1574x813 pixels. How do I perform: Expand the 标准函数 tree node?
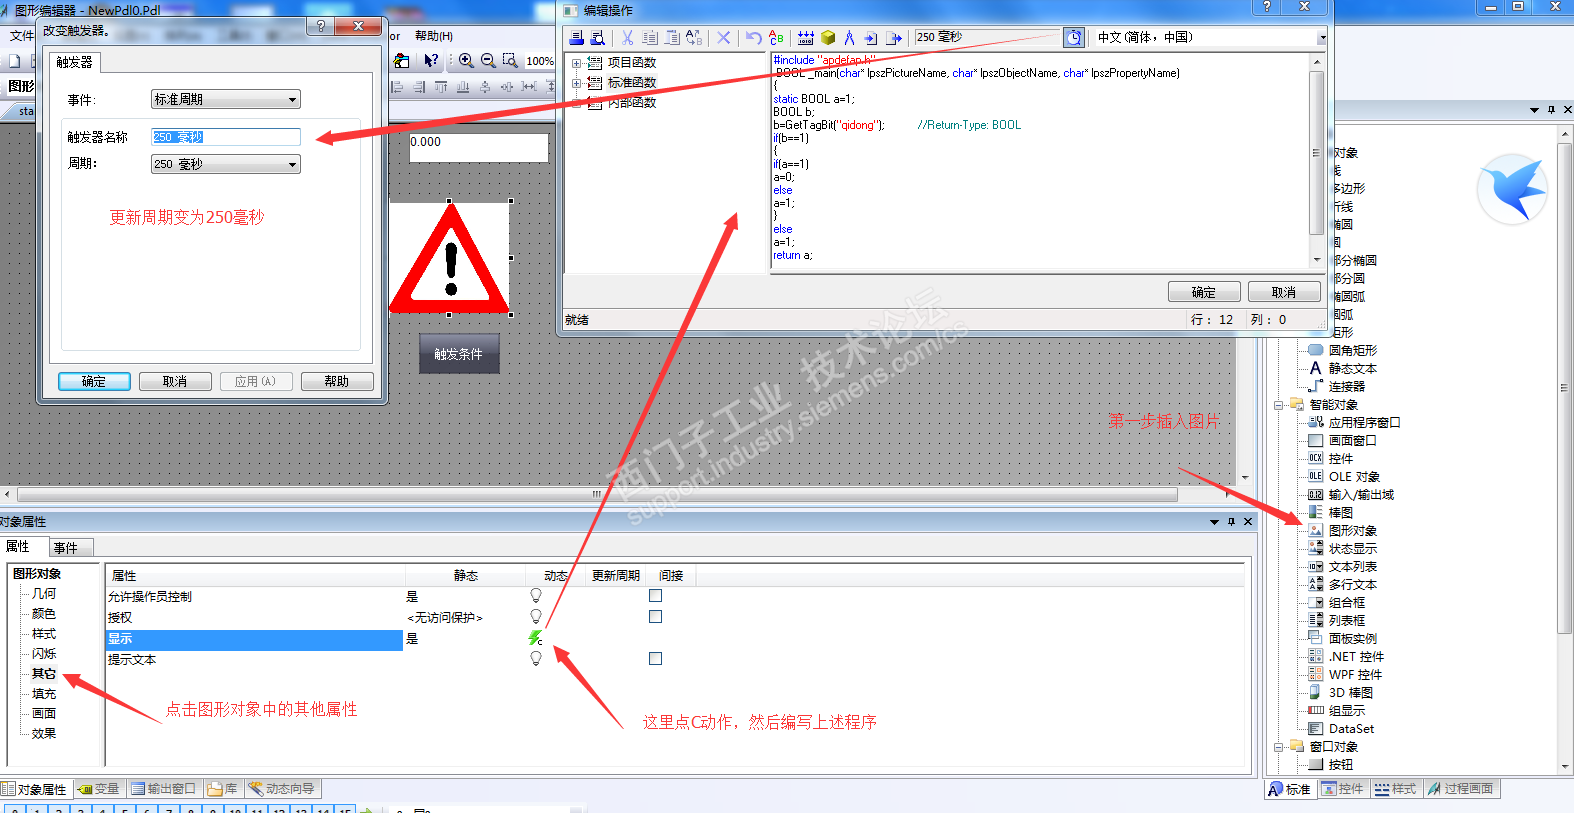[x=576, y=83]
